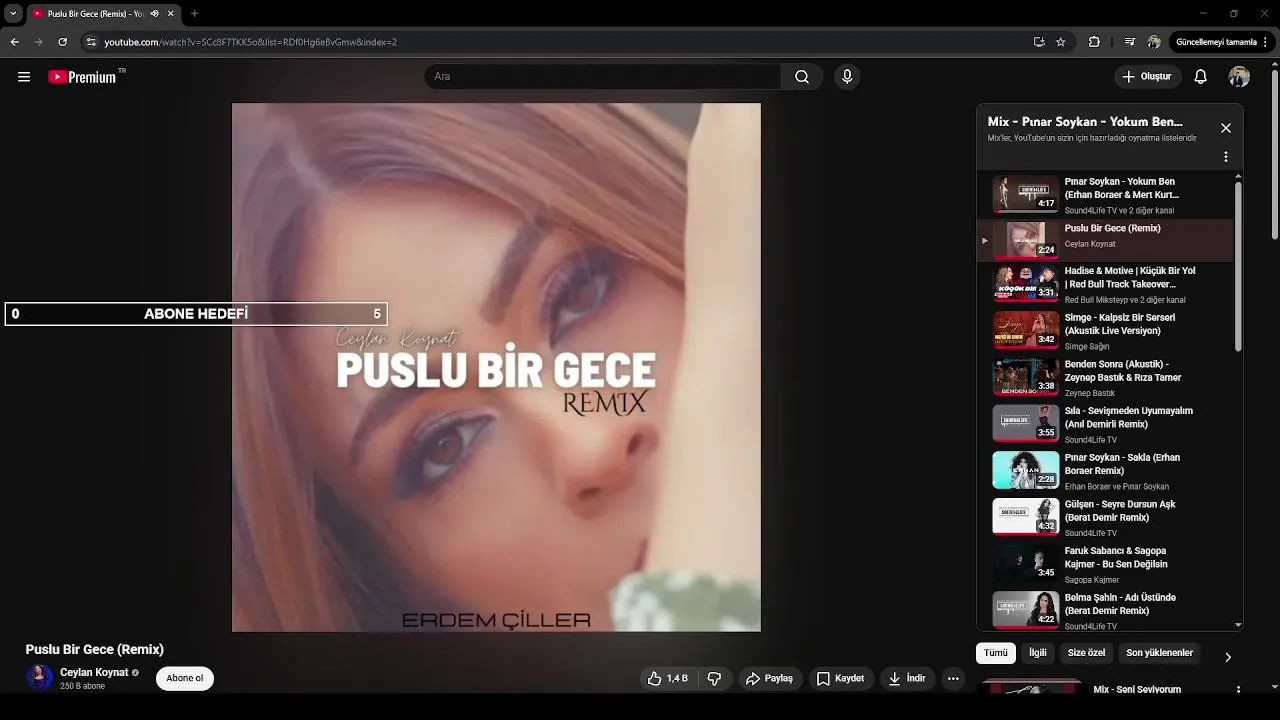Image resolution: width=1280 pixels, height=720 pixels.
Task: Mute tab via audio speaker icon
Action: [x=154, y=14]
